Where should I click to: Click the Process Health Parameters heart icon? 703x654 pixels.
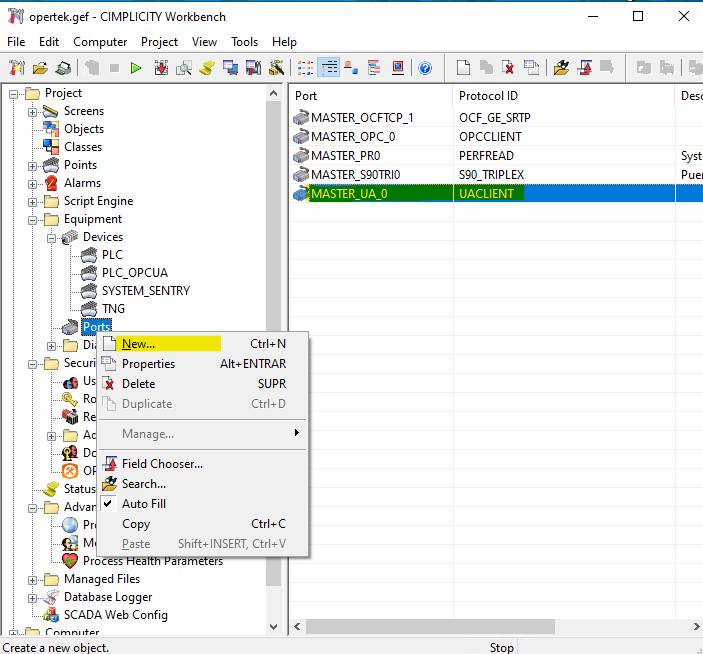pyautogui.click(x=70, y=561)
